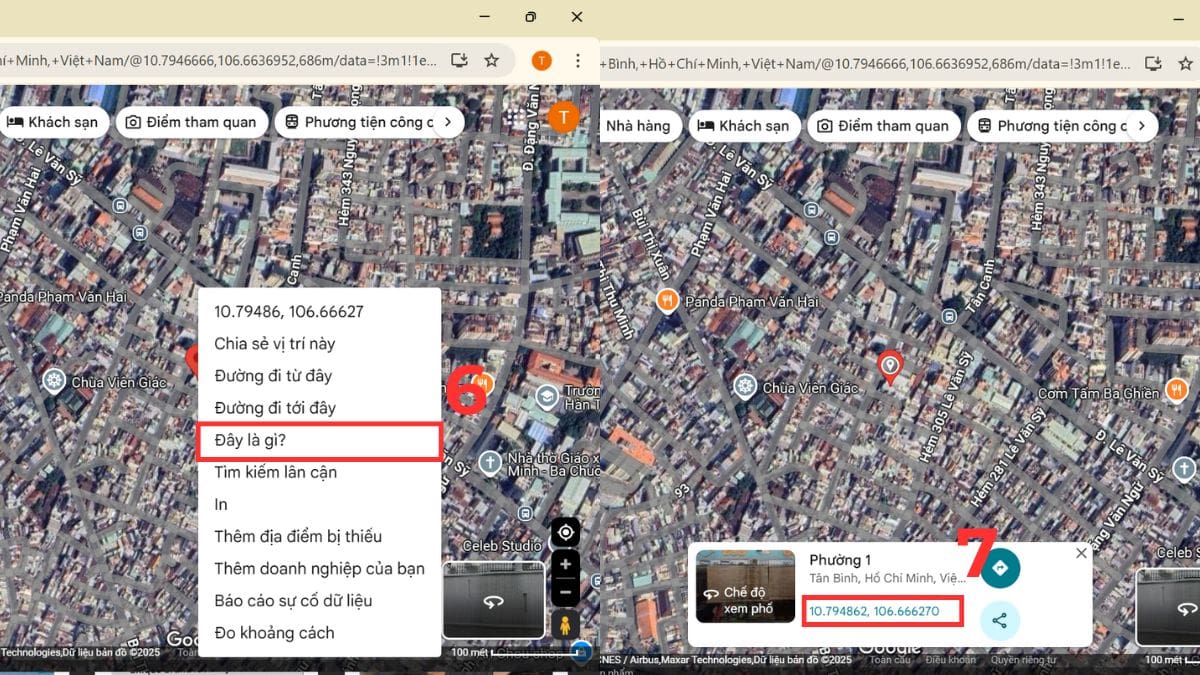
Task: Click Cơm Tấm Ba Ghiền restaurant marker
Action: click(1177, 390)
